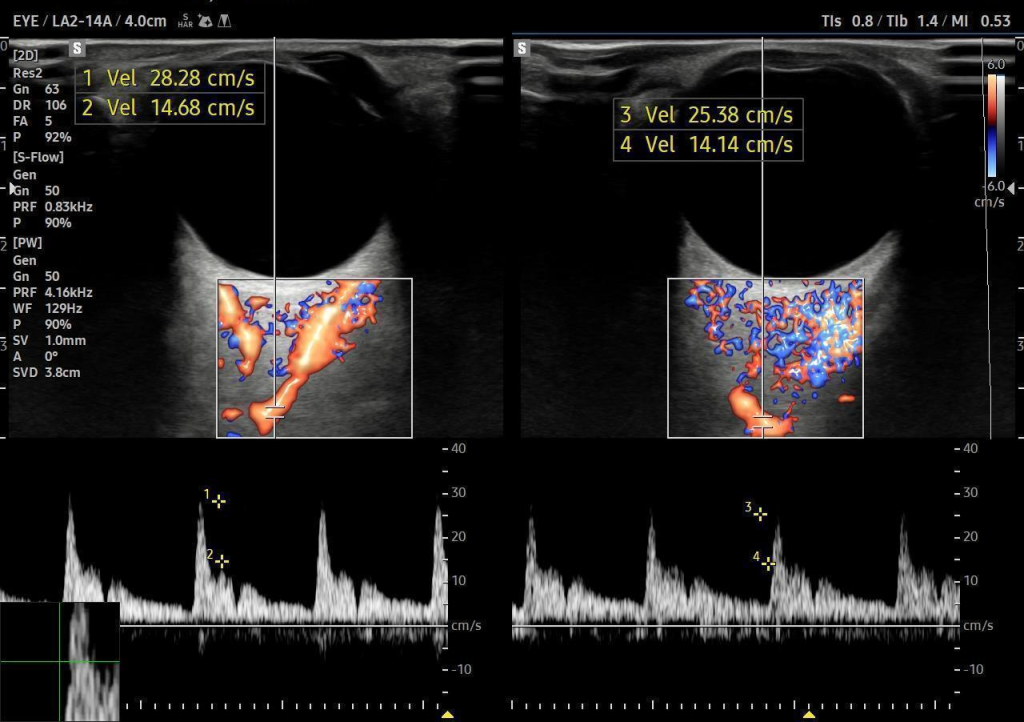Click the TIs 0.8 / TIb 1.4 / MI 0.53 readout
1024x722 pixels.
tap(916, 21)
